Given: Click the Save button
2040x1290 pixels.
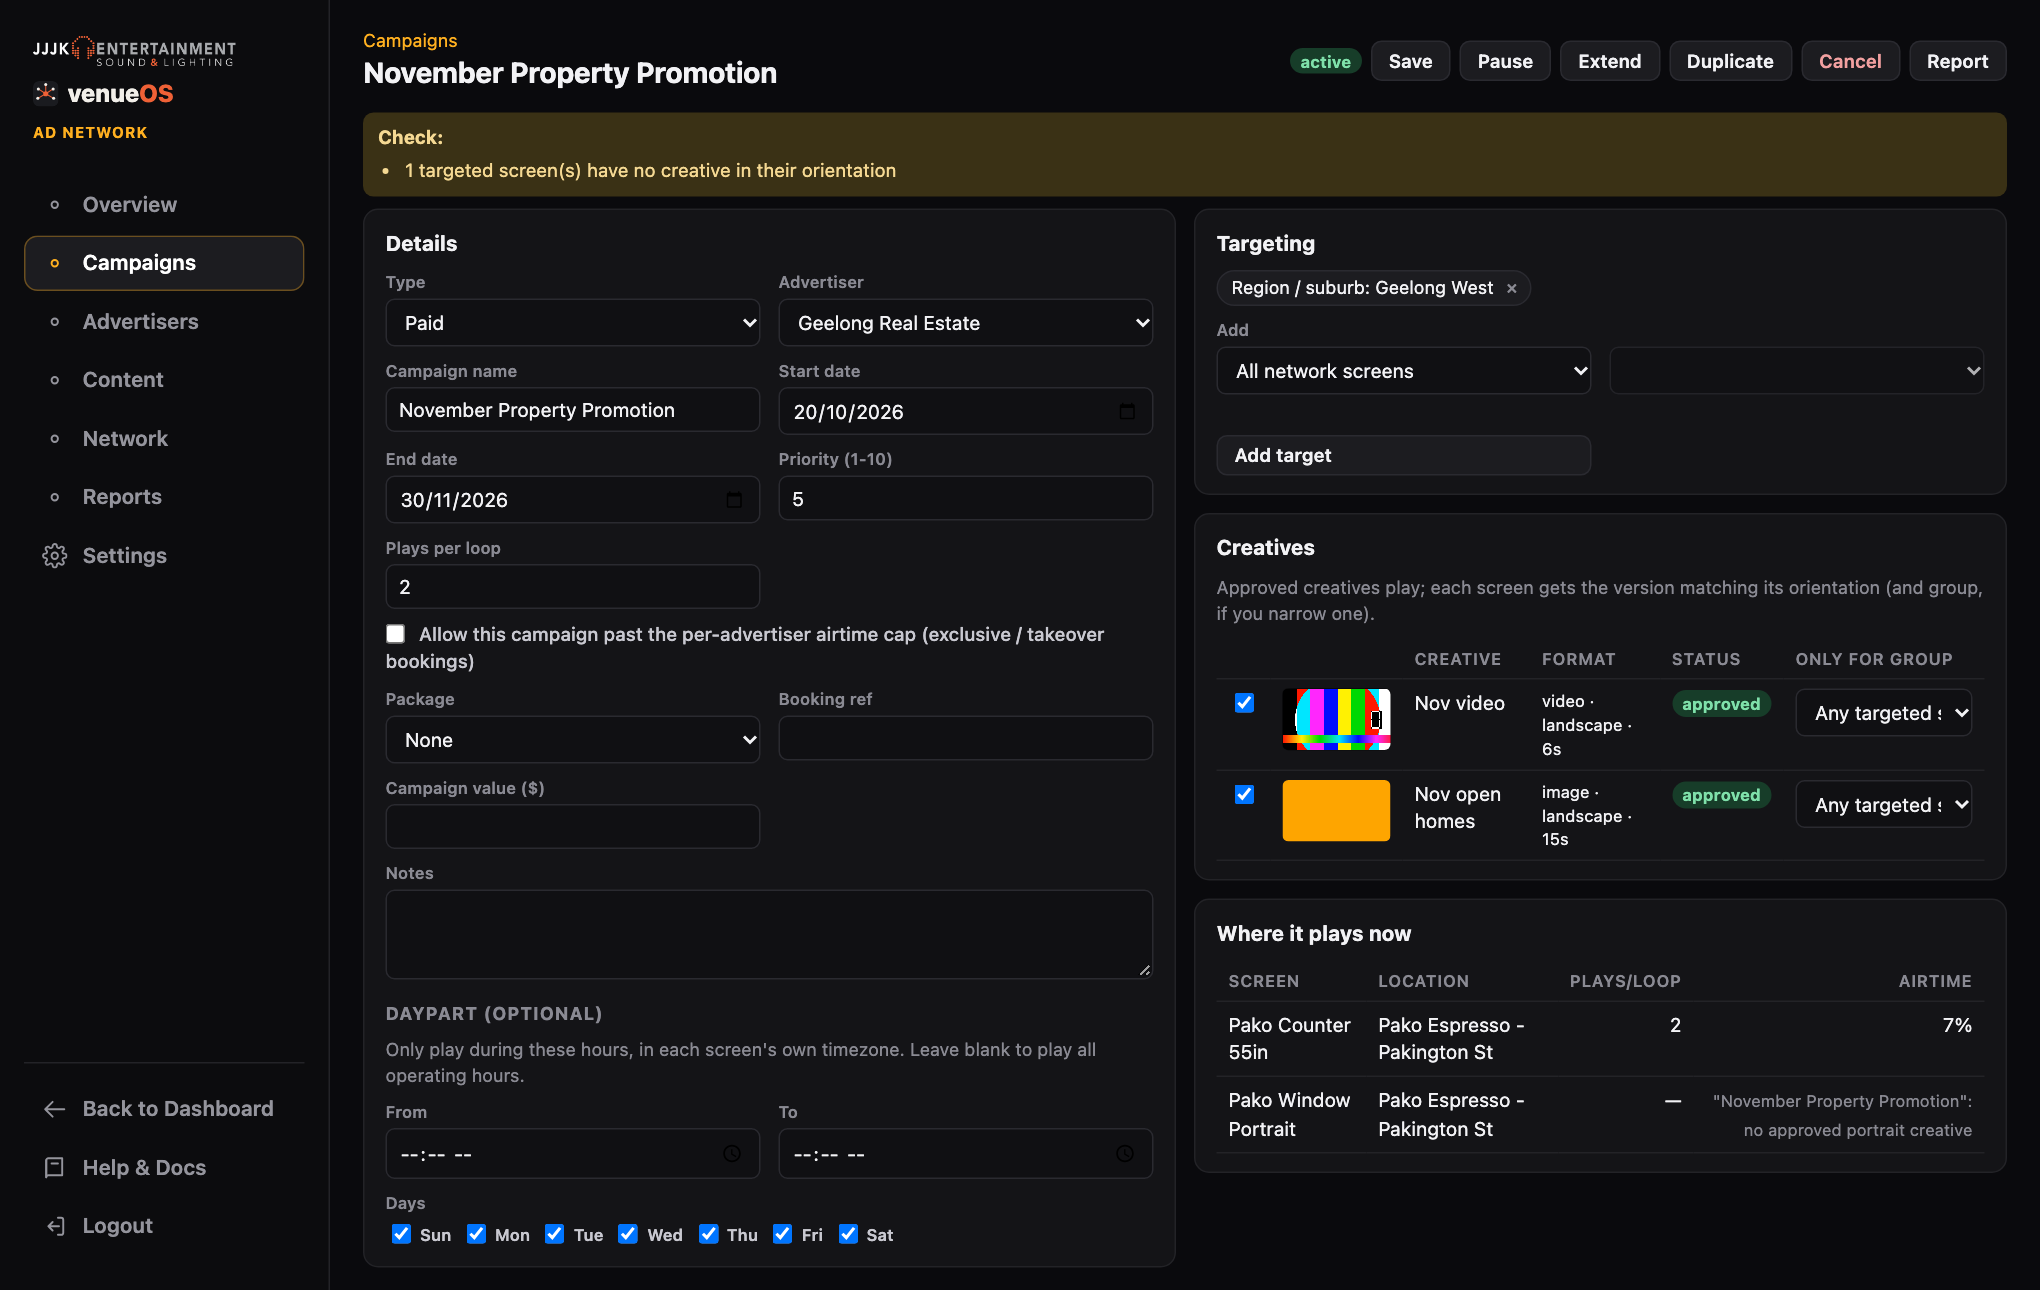Looking at the screenshot, I should pos(1410,61).
